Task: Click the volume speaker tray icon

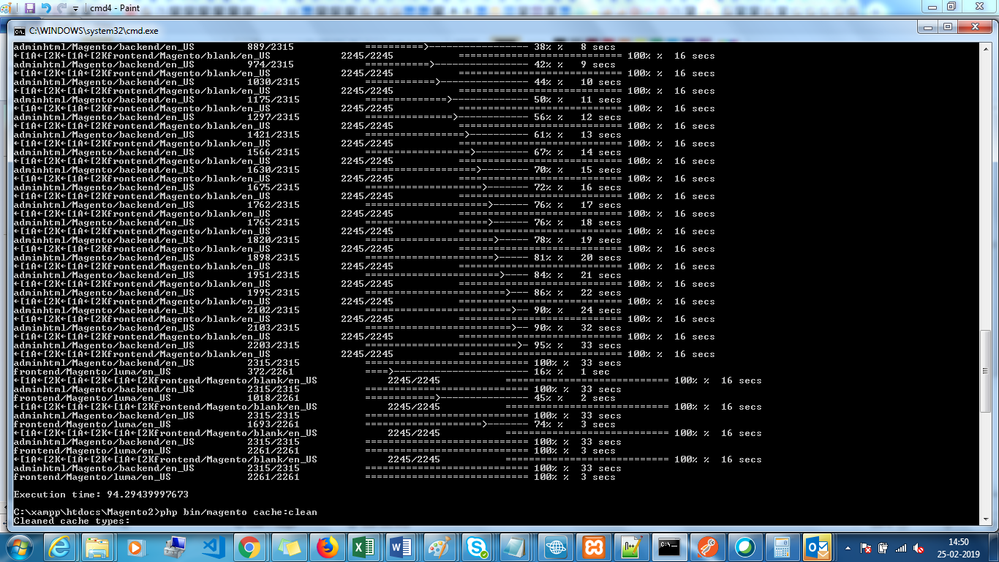Action: [x=918, y=548]
